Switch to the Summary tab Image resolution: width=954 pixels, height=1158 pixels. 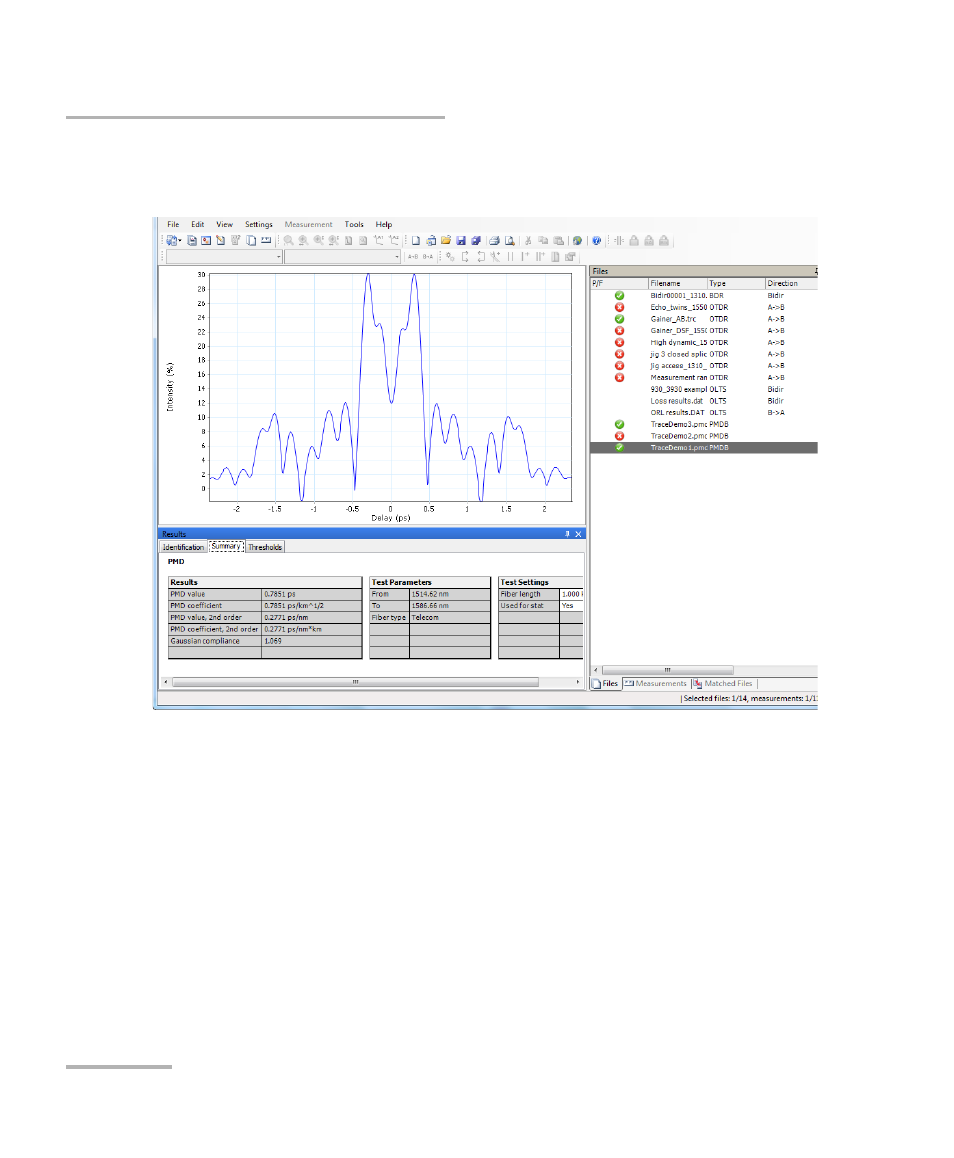226,547
